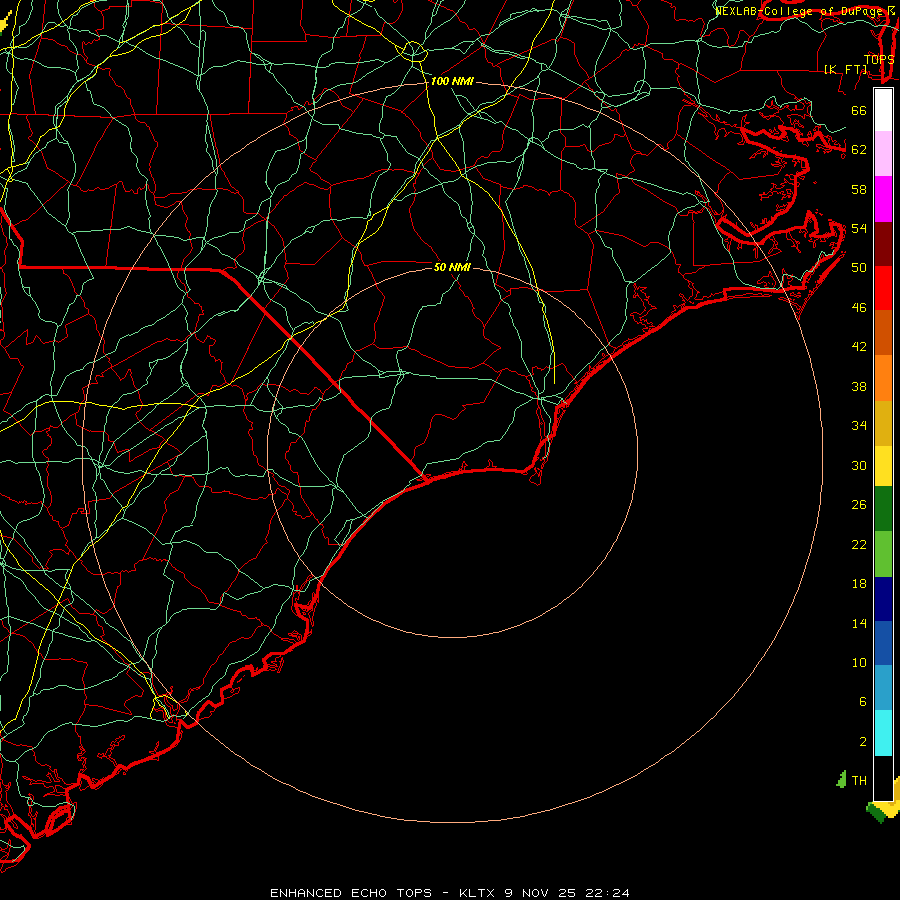Screen dimensions: 900x900
Task: Click the gold legend swatch
Action: (883, 423)
